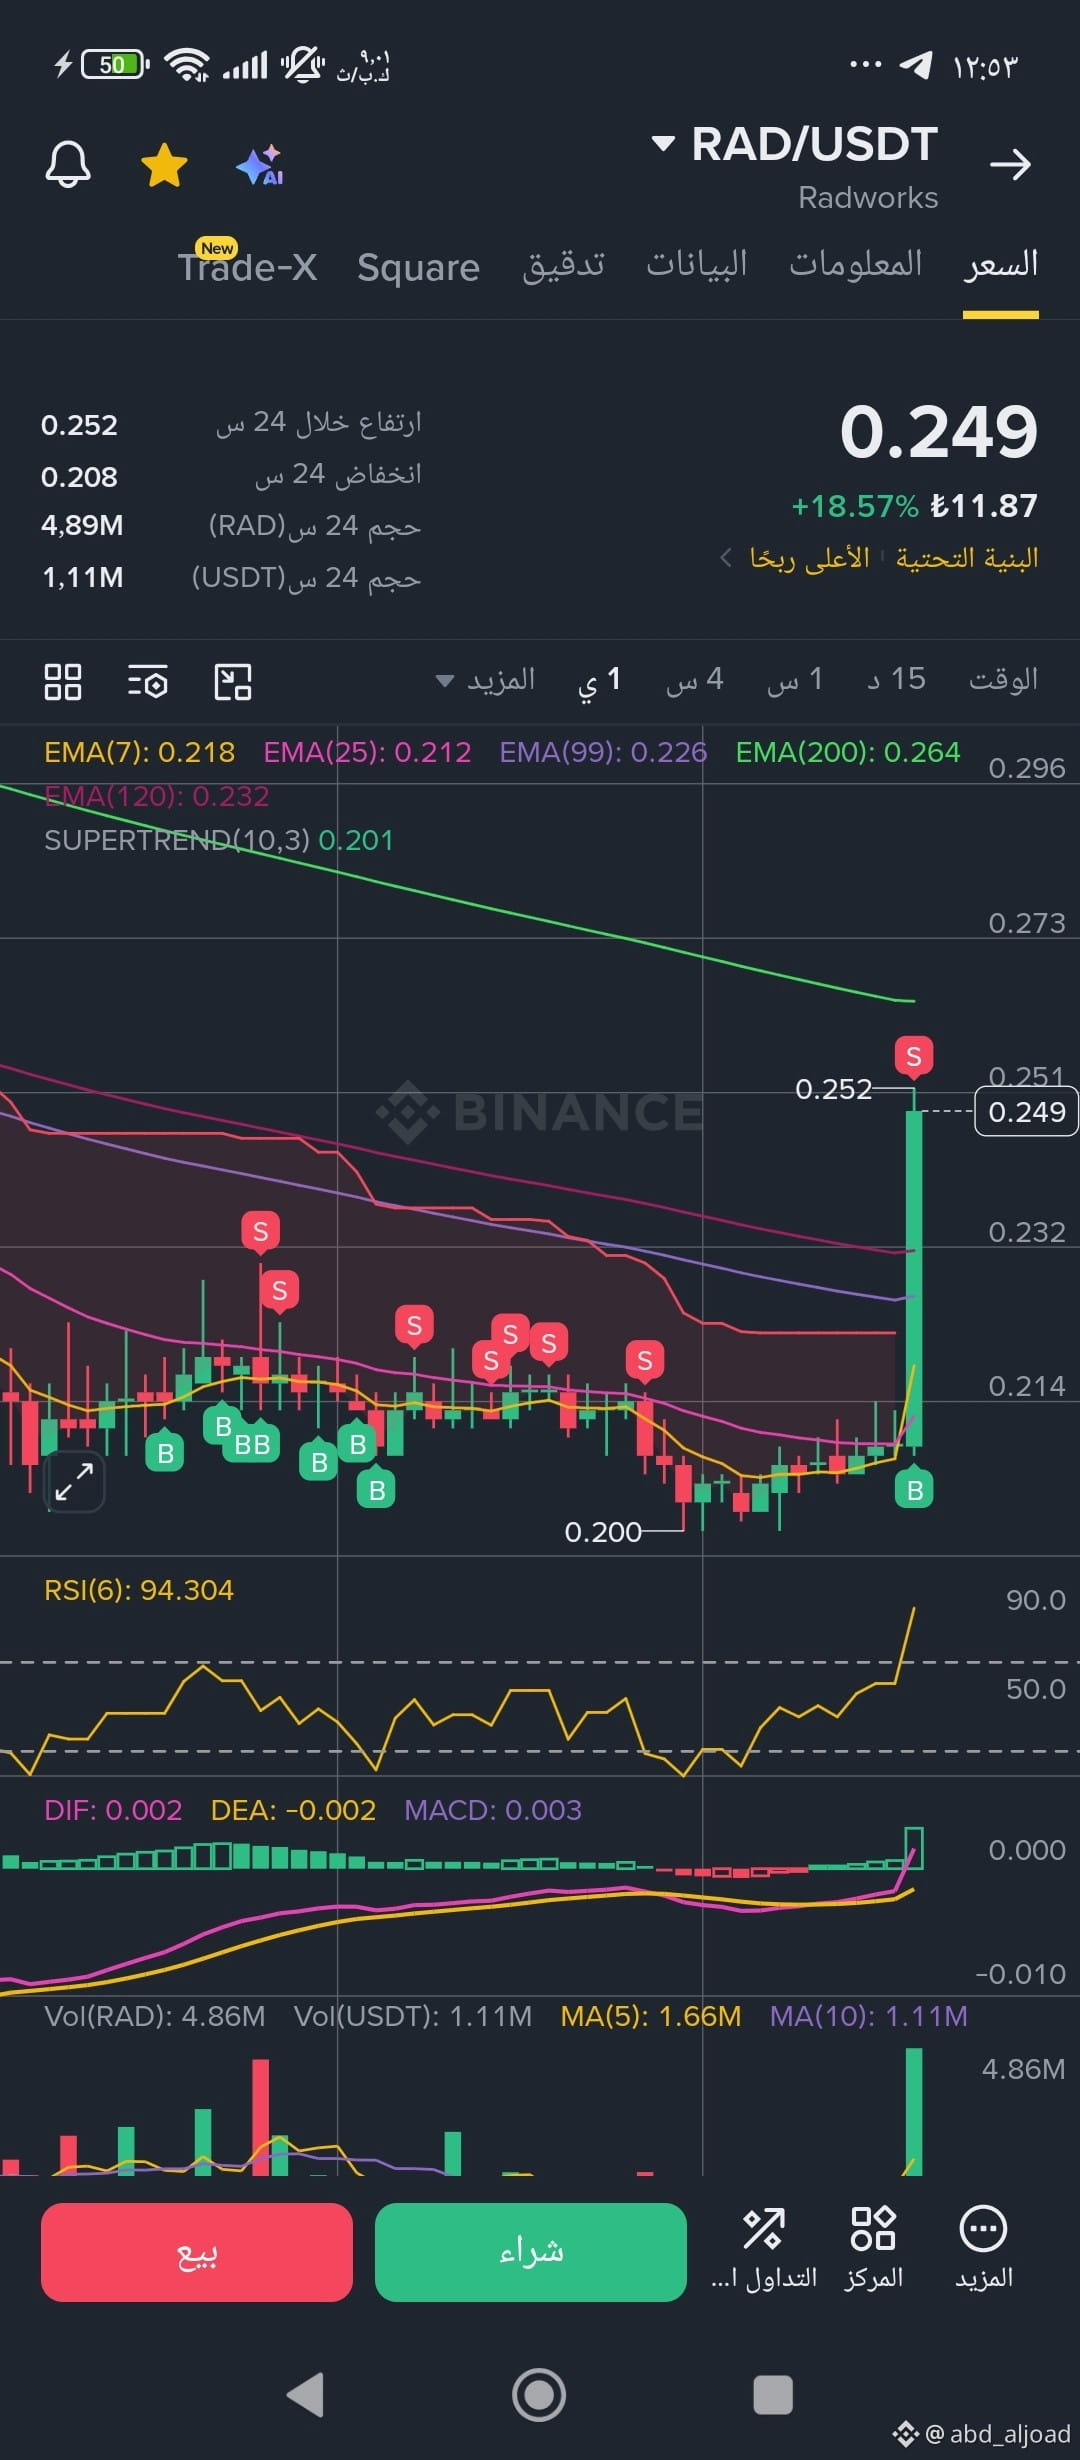The width and height of the screenshot is (1080, 2460).
Task: Open price alert bell icon
Action: pyautogui.click(x=68, y=164)
